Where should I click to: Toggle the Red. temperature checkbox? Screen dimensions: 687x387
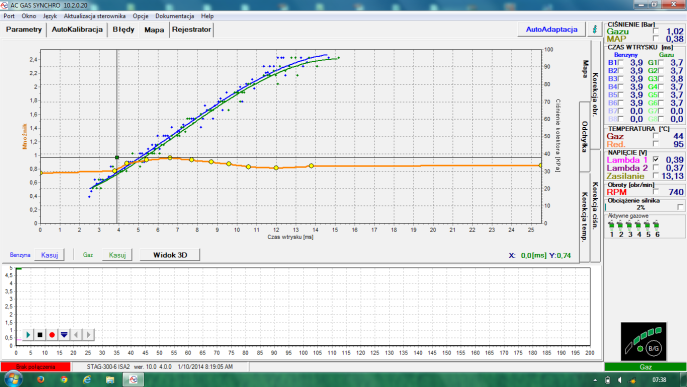656,144
